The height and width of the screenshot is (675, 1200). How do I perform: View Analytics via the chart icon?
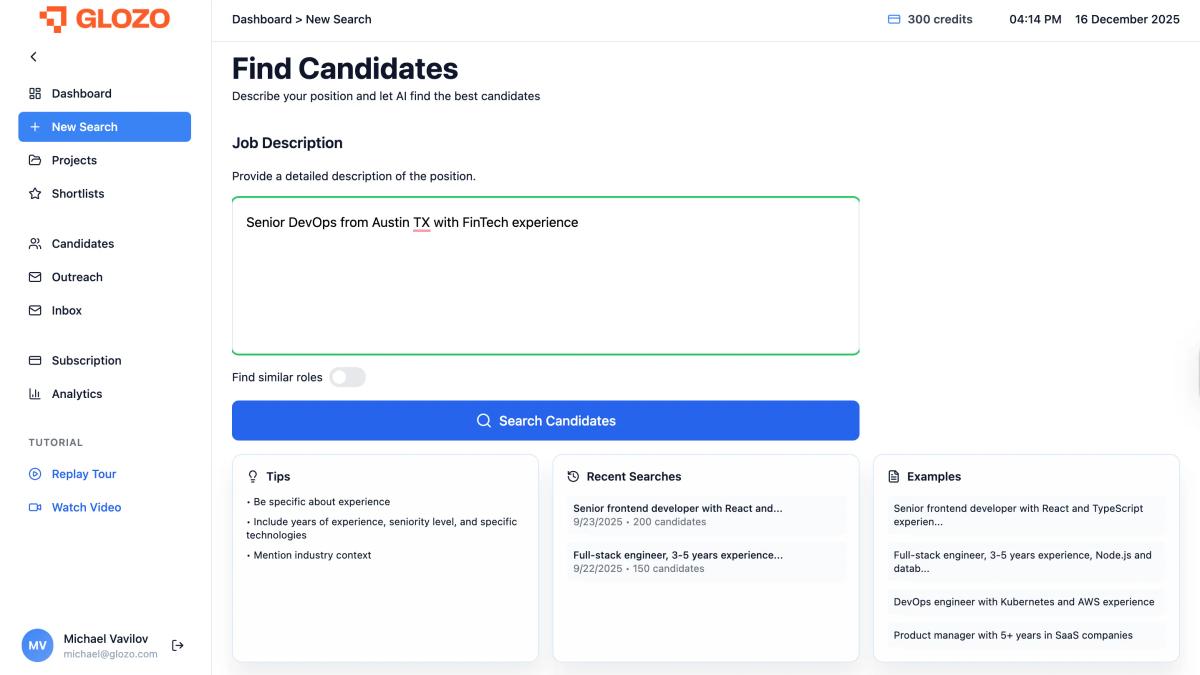coord(36,393)
